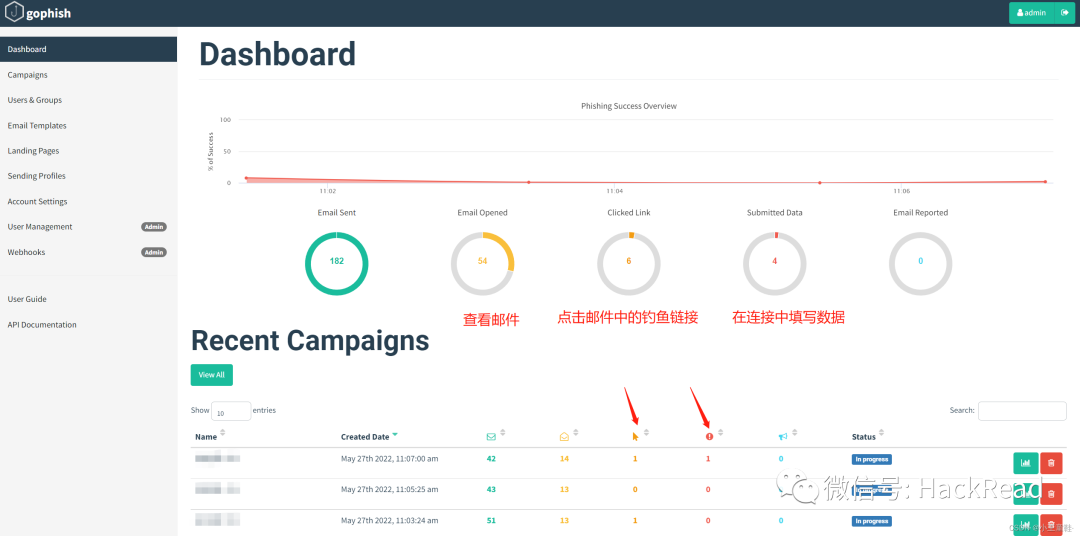
Task: Click the logout icon in top bar
Action: pos(1063,13)
